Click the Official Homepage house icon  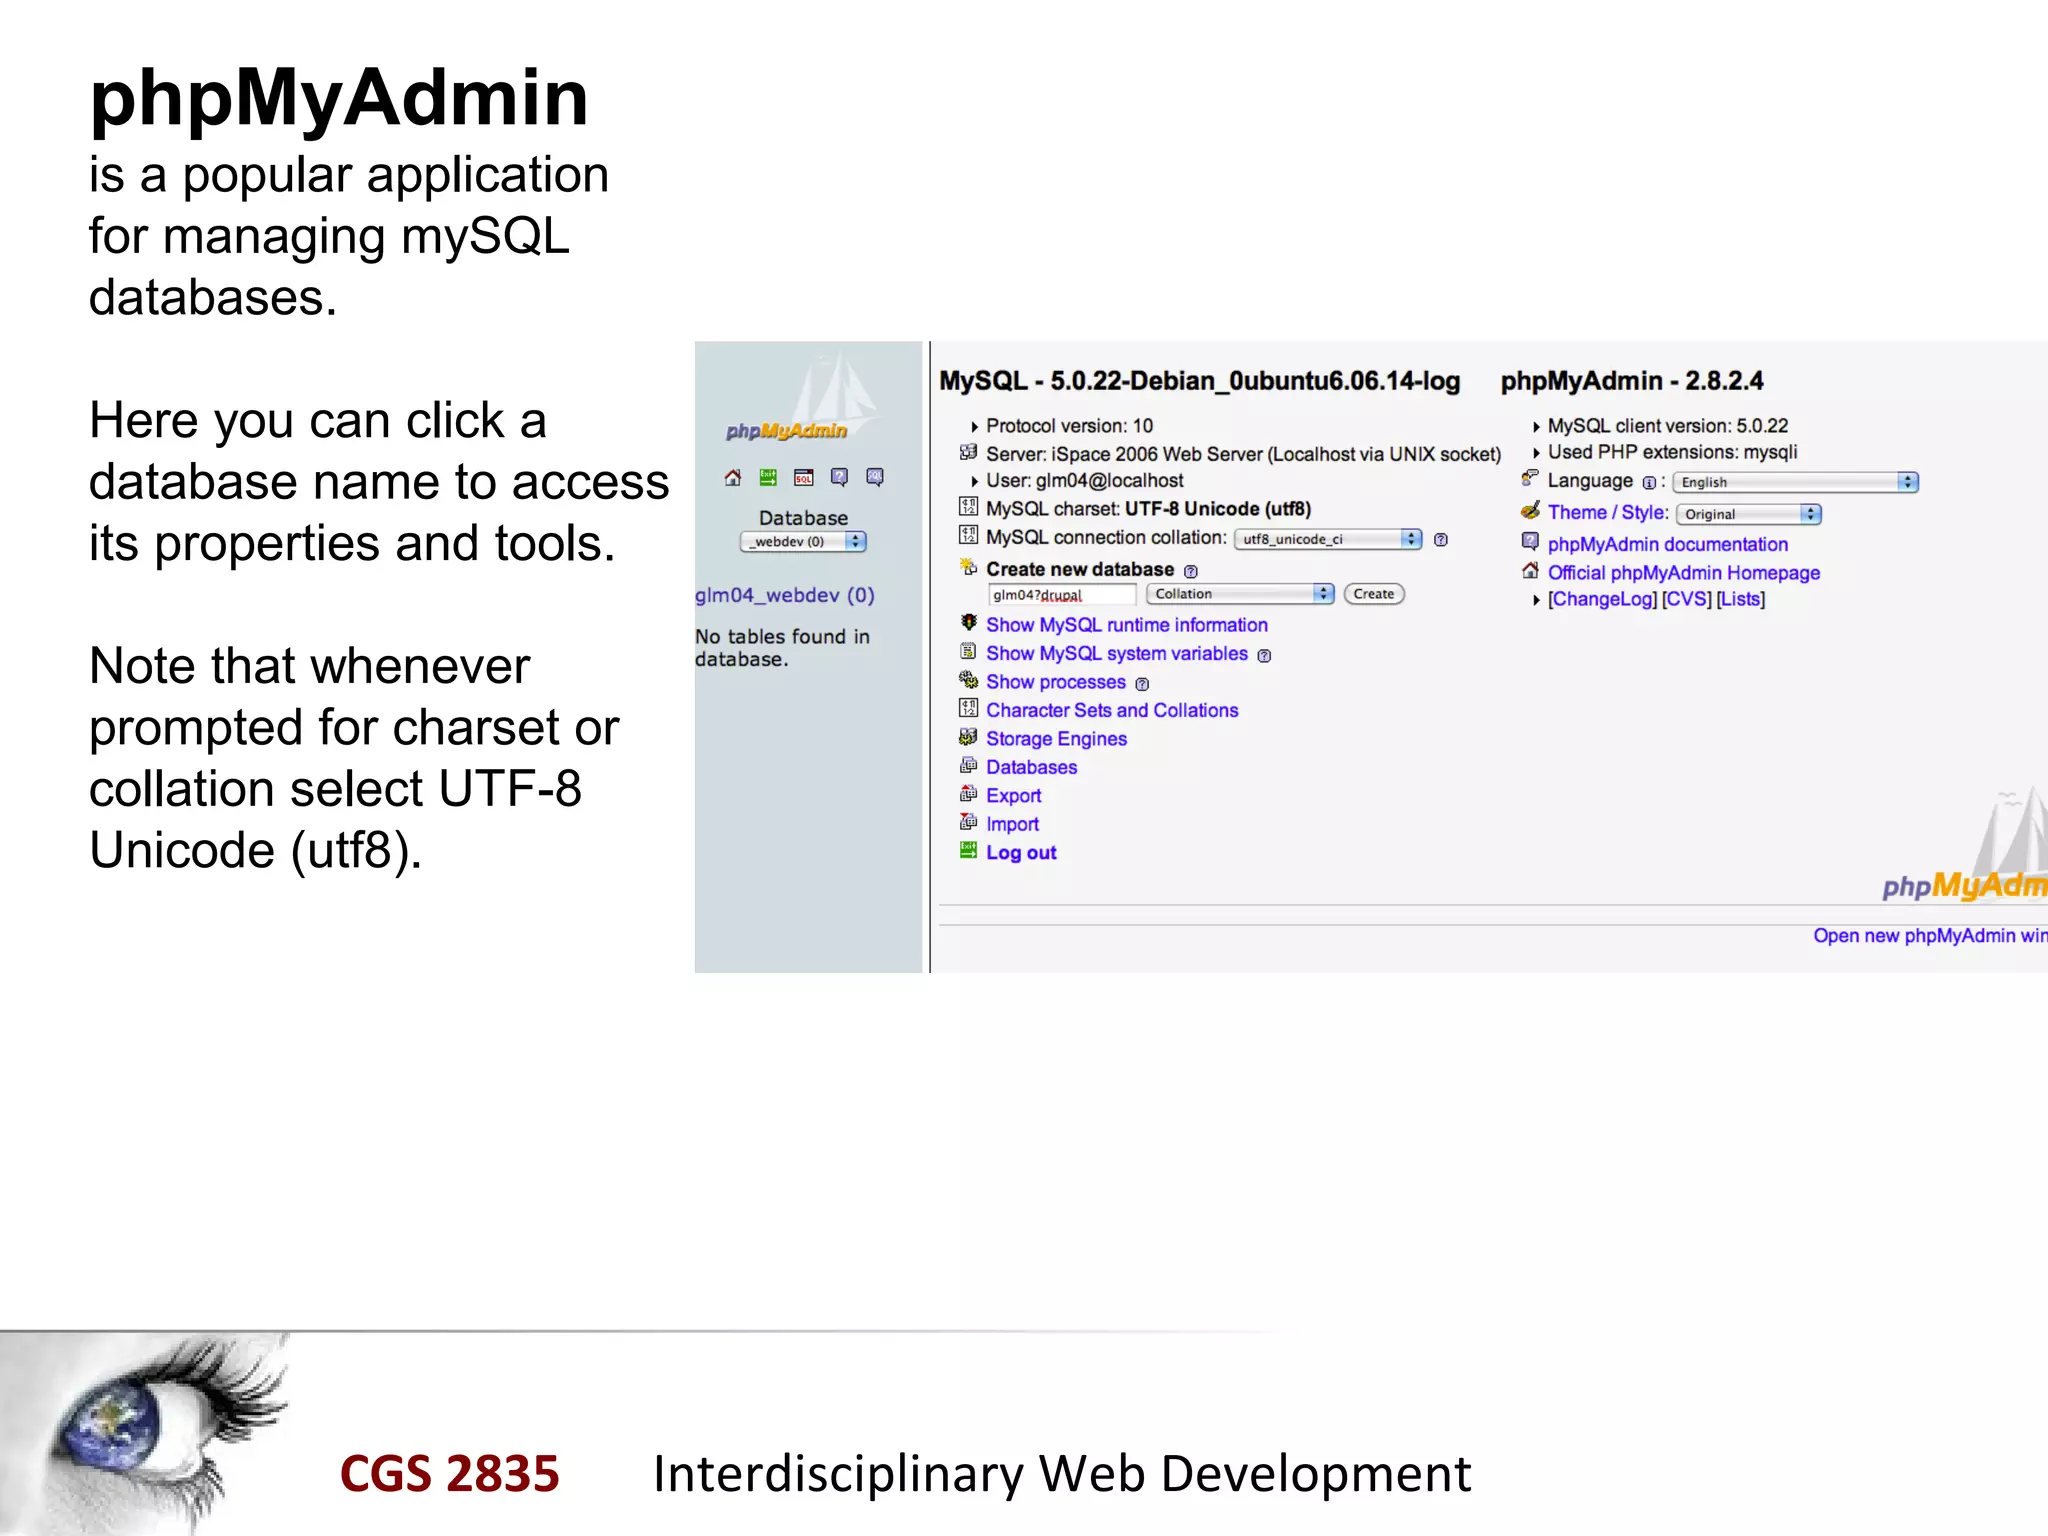[1530, 571]
